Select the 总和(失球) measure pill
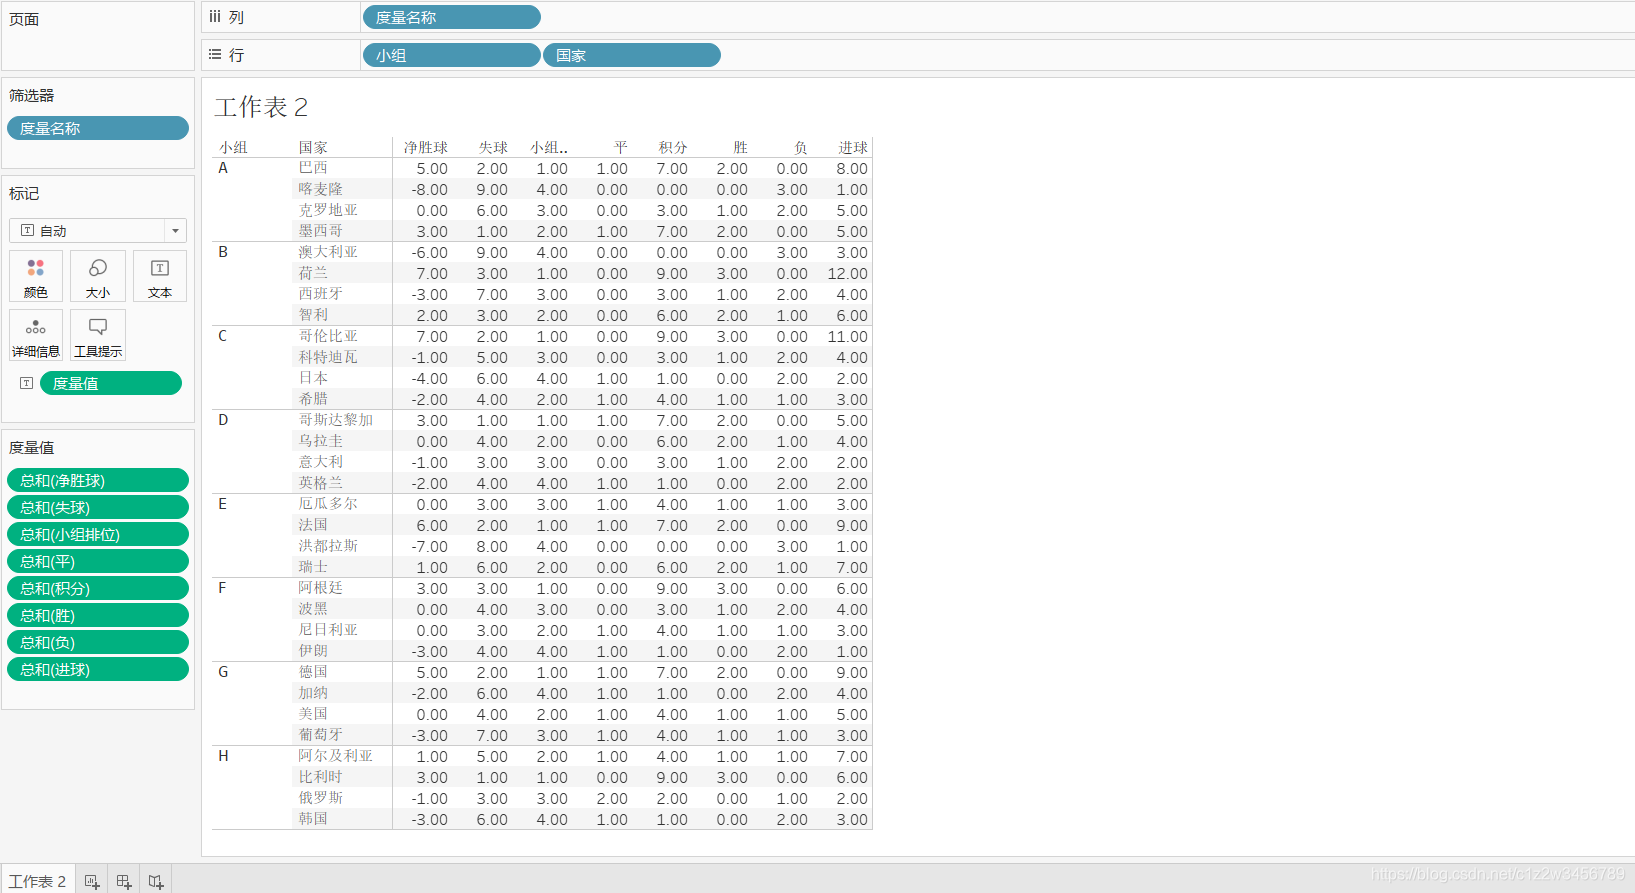The width and height of the screenshot is (1635, 893). point(98,507)
